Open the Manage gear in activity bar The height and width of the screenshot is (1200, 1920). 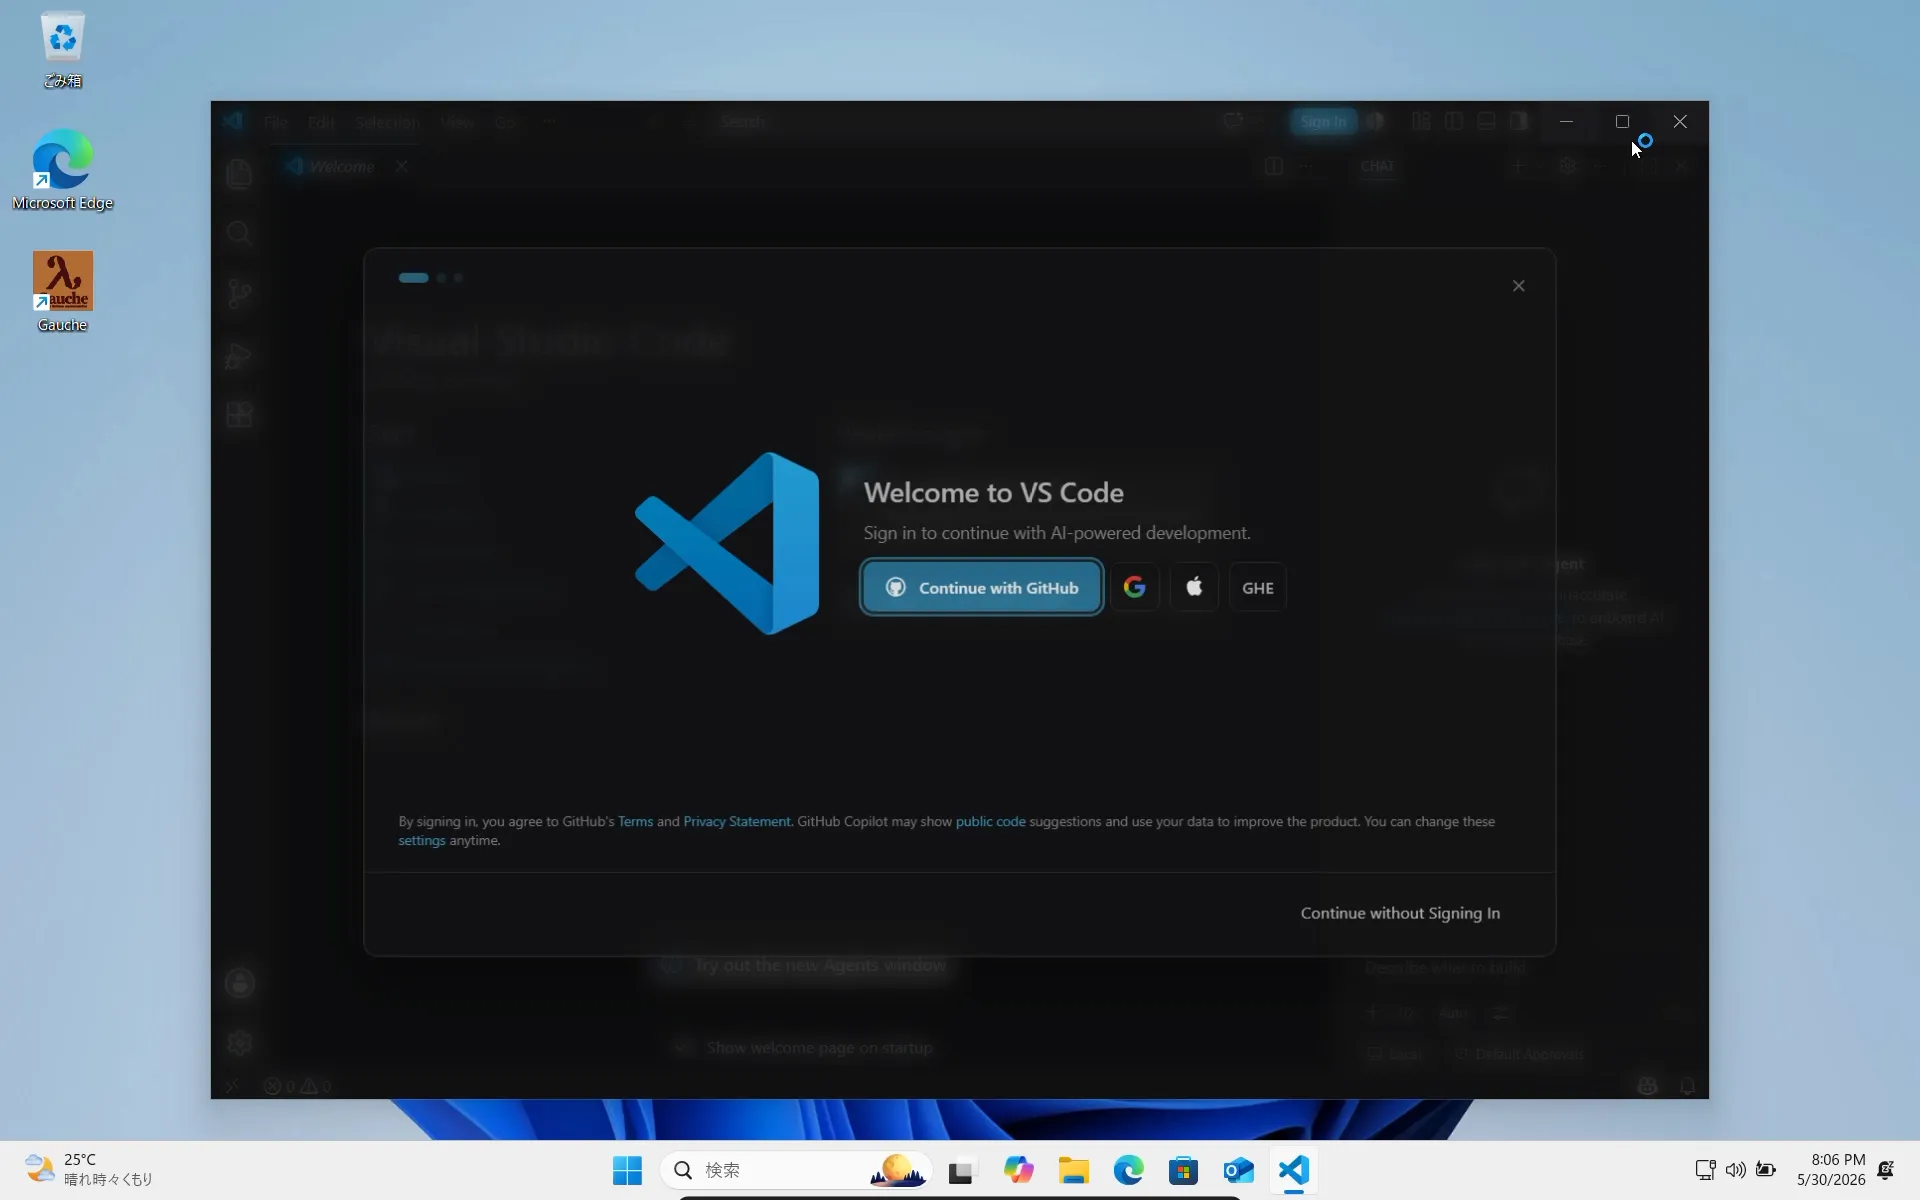pos(239,1043)
